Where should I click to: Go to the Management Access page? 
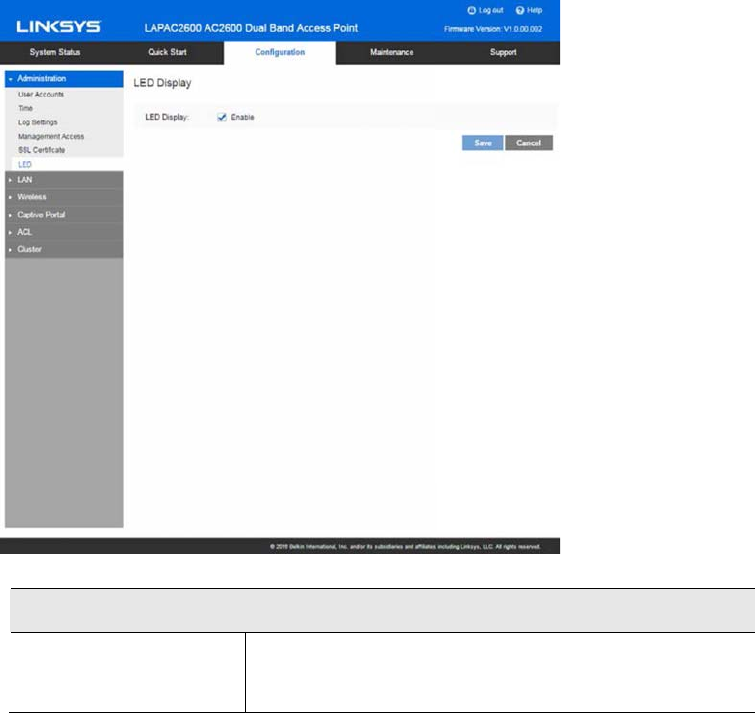point(51,137)
